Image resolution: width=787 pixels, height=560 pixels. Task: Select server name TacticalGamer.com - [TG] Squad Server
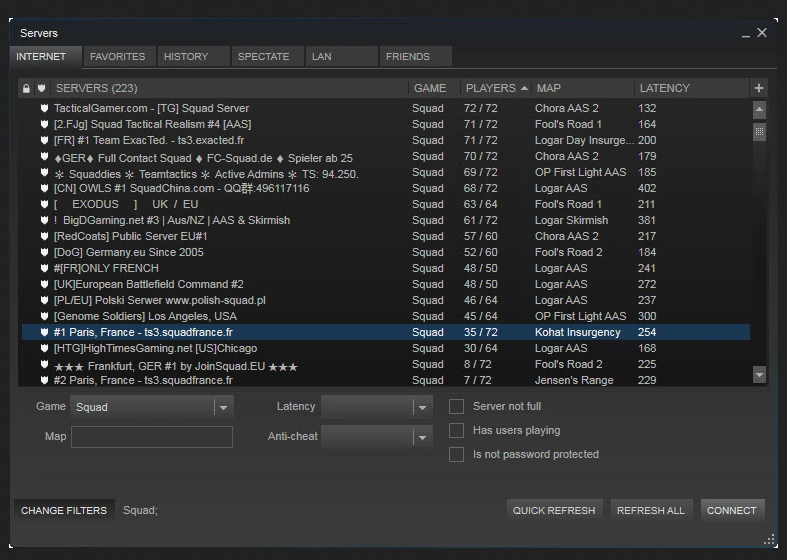(x=151, y=108)
